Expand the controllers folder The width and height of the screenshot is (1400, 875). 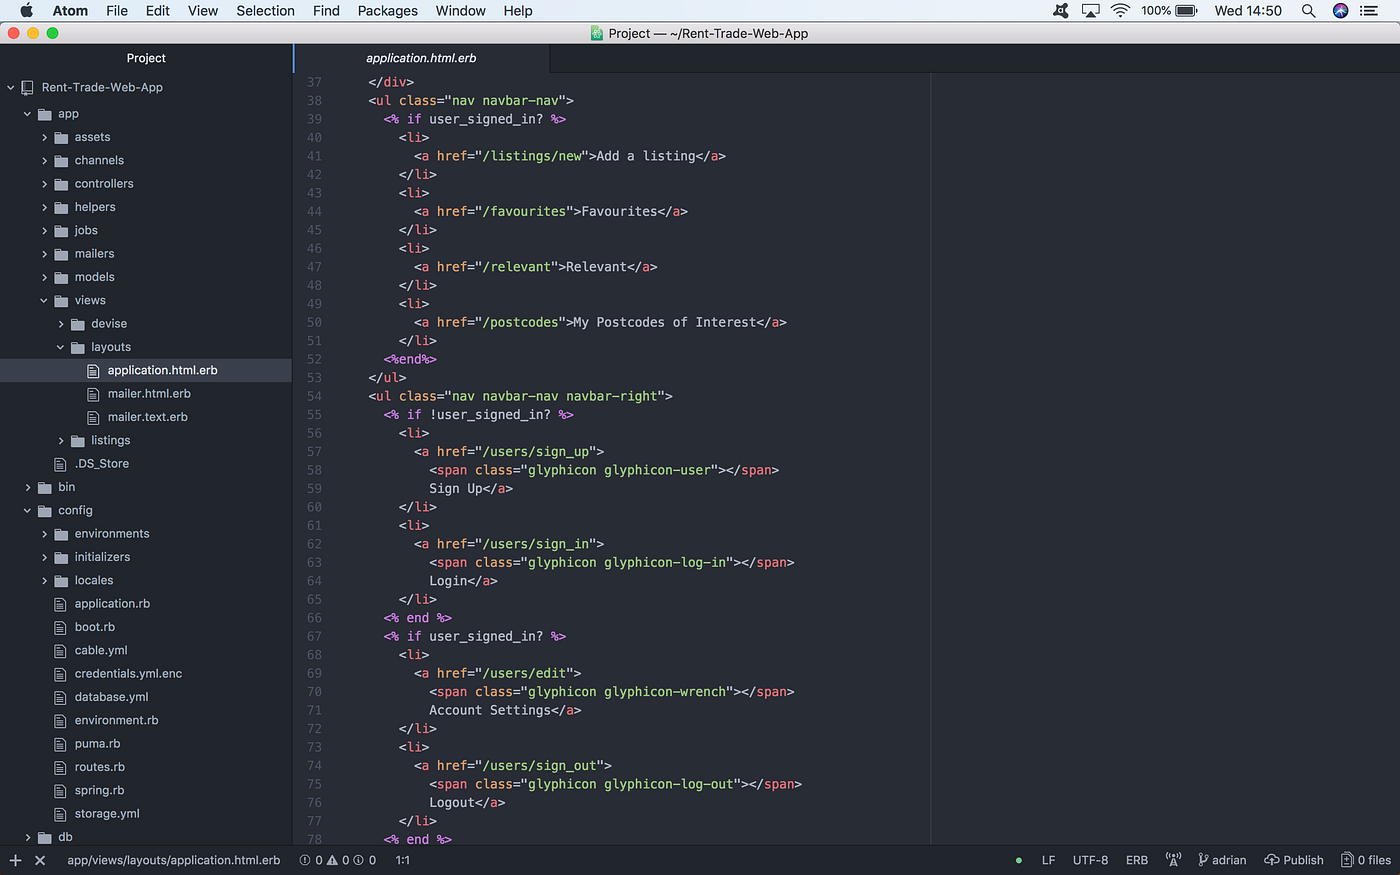coord(45,184)
